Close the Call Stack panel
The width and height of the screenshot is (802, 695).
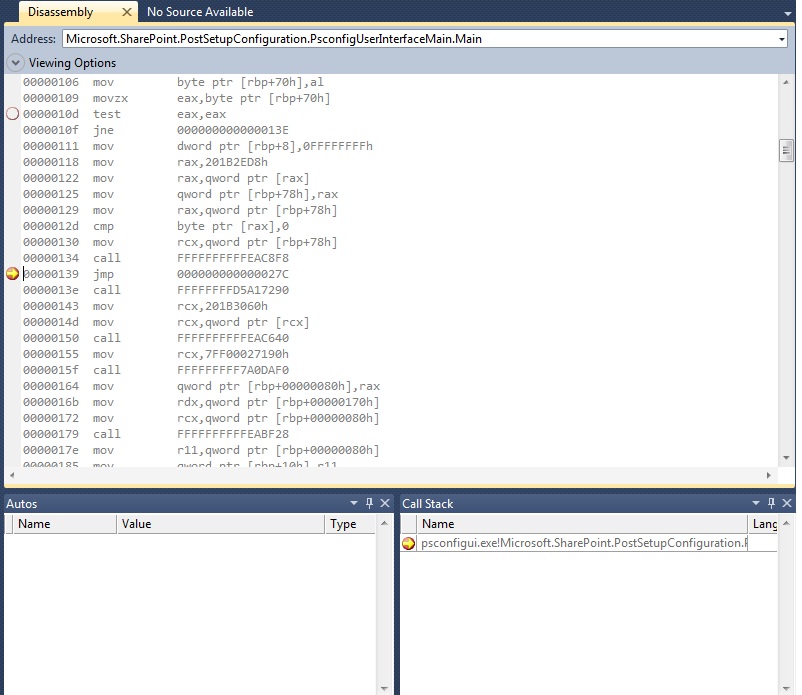pyautogui.click(x=787, y=503)
